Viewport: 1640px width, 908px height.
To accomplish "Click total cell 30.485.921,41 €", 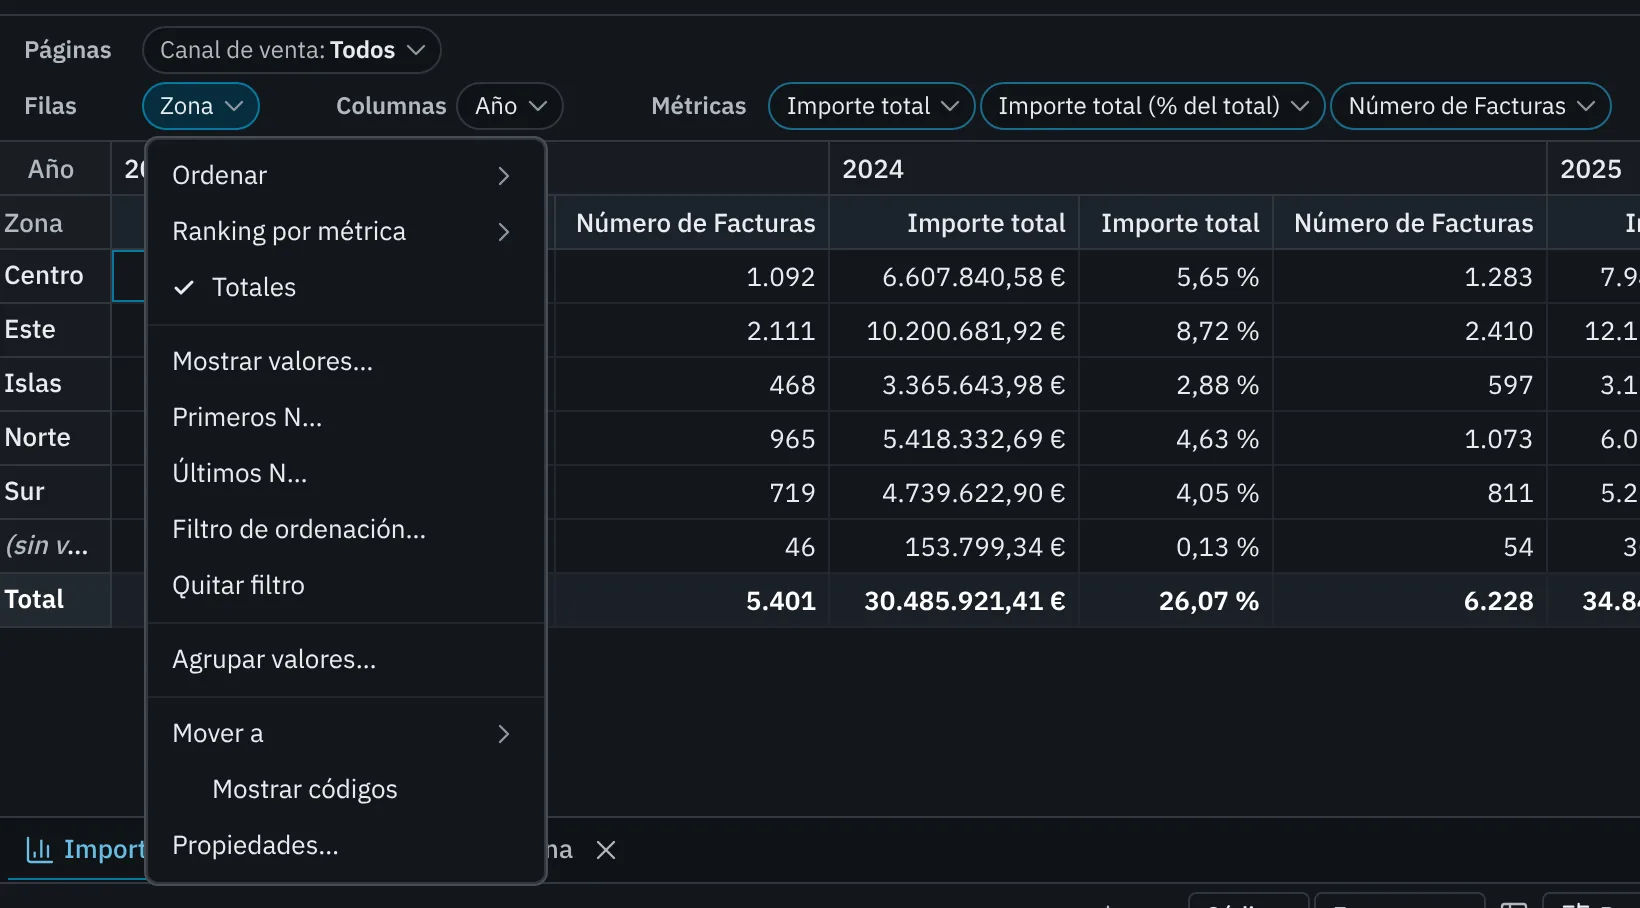I will pyautogui.click(x=954, y=601).
